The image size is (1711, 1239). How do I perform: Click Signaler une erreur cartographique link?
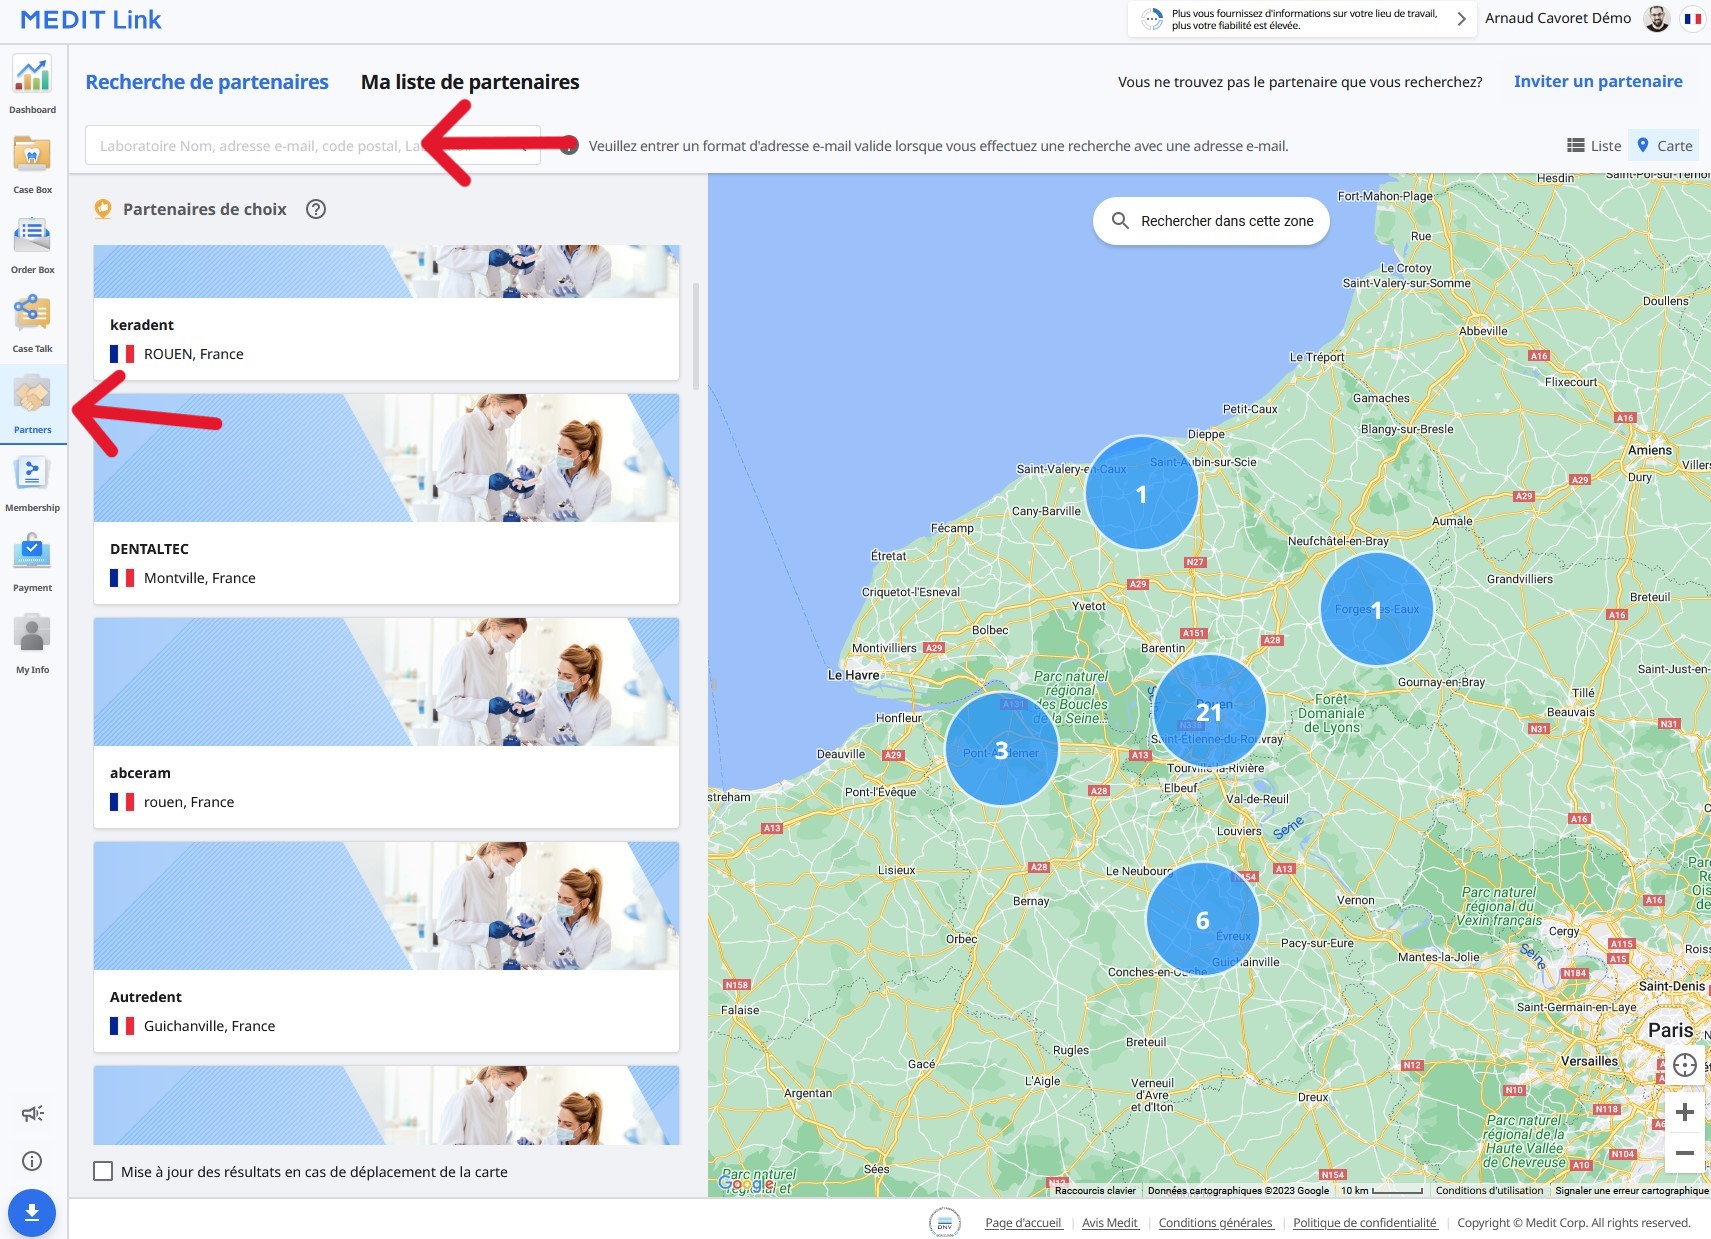pyautogui.click(x=1631, y=1190)
